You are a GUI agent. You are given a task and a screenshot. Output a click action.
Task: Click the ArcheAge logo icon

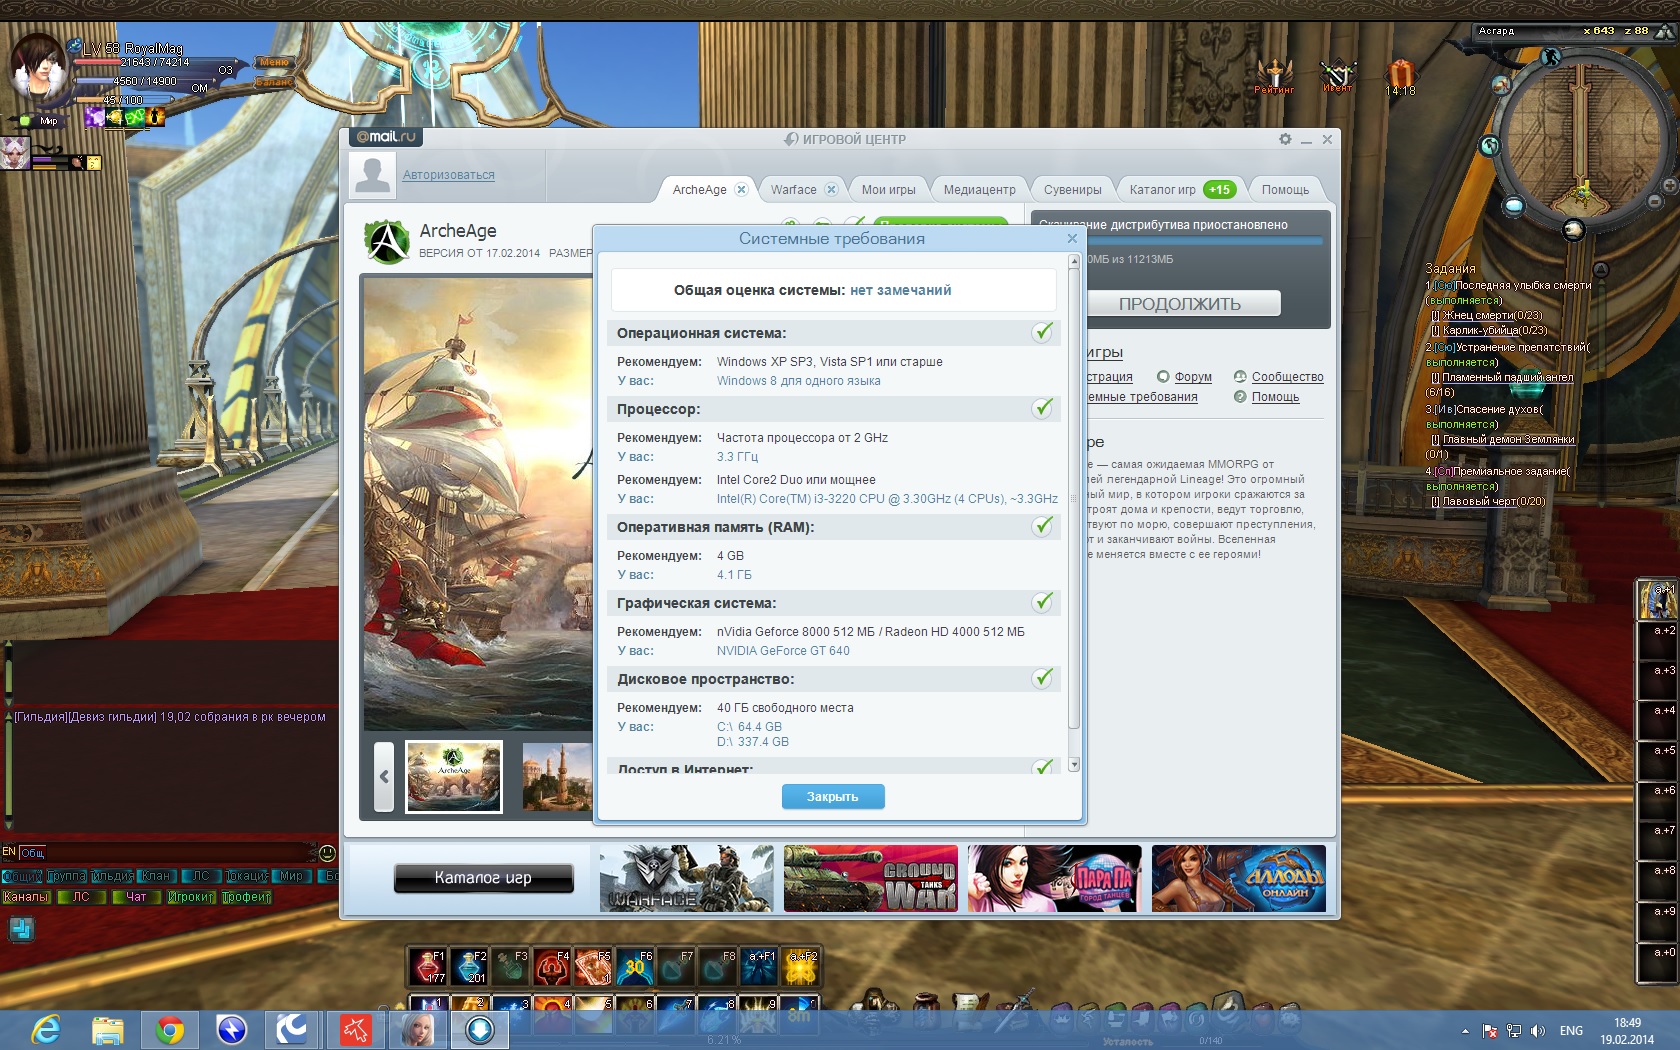(387, 242)
